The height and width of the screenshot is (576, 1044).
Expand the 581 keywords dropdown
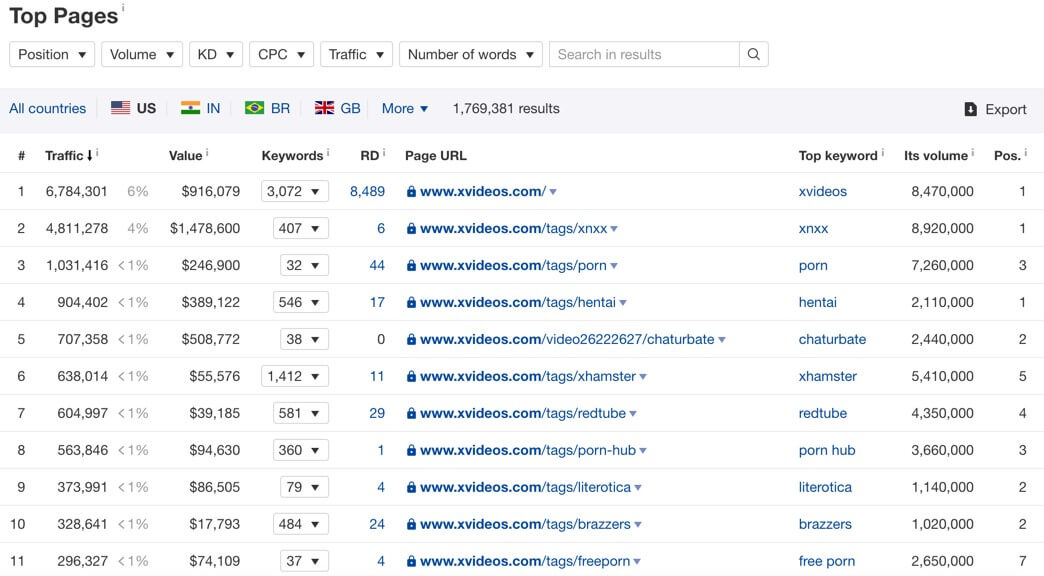300,414
